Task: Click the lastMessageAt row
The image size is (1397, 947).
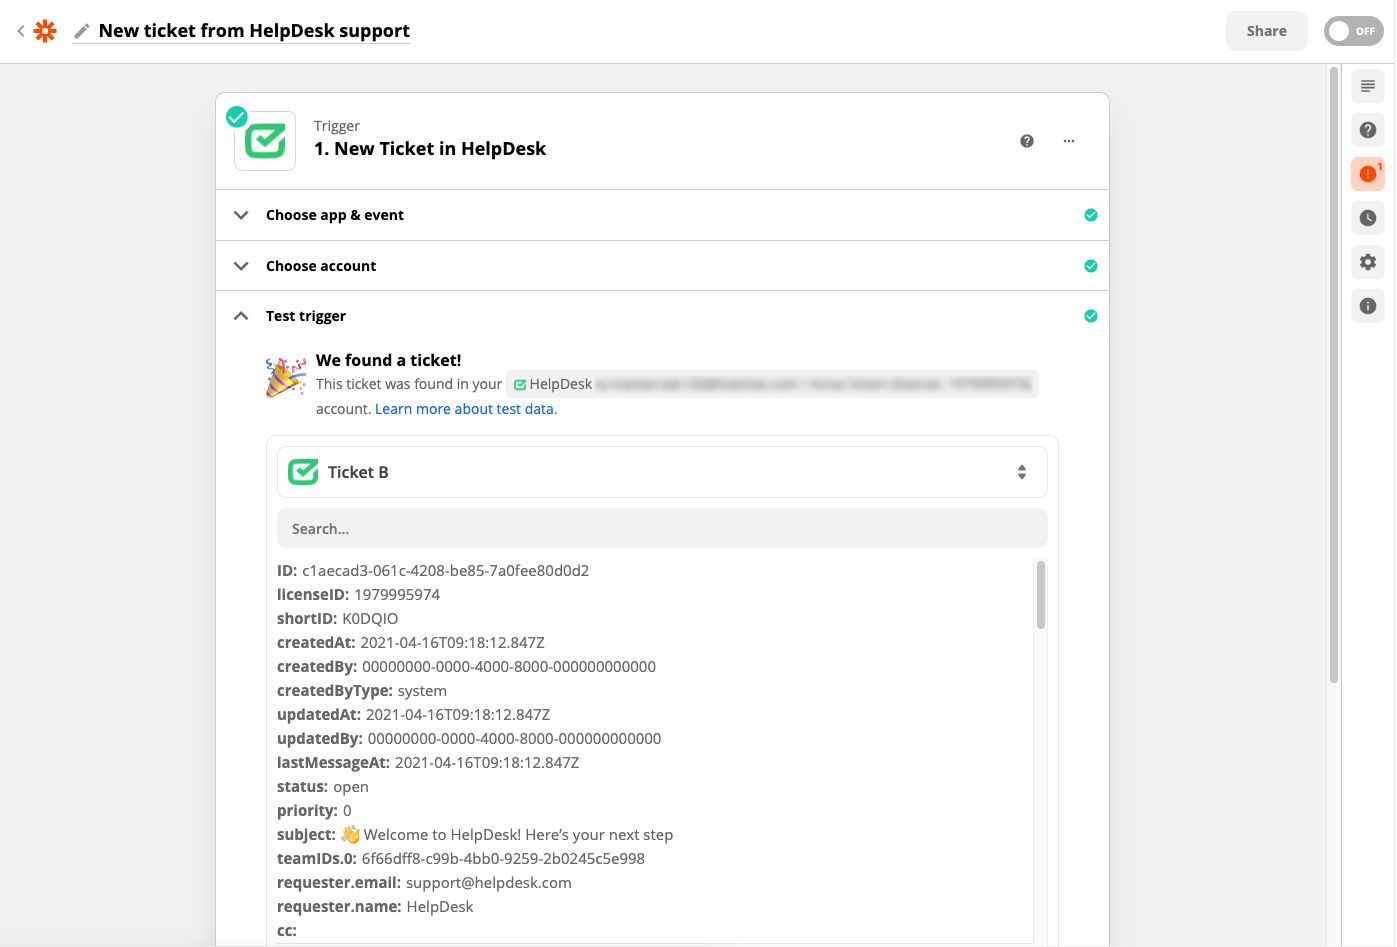Action: [x=428, y=763]
